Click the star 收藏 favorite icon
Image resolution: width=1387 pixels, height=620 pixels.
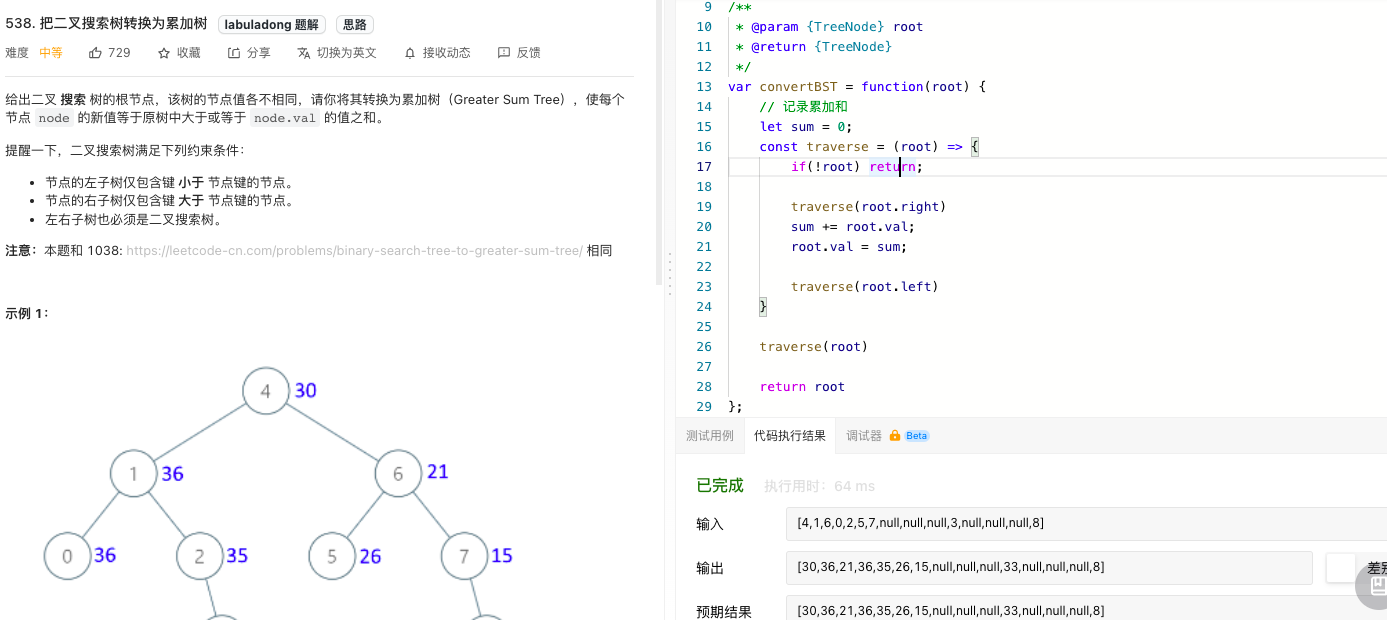[x=164, y=53]
